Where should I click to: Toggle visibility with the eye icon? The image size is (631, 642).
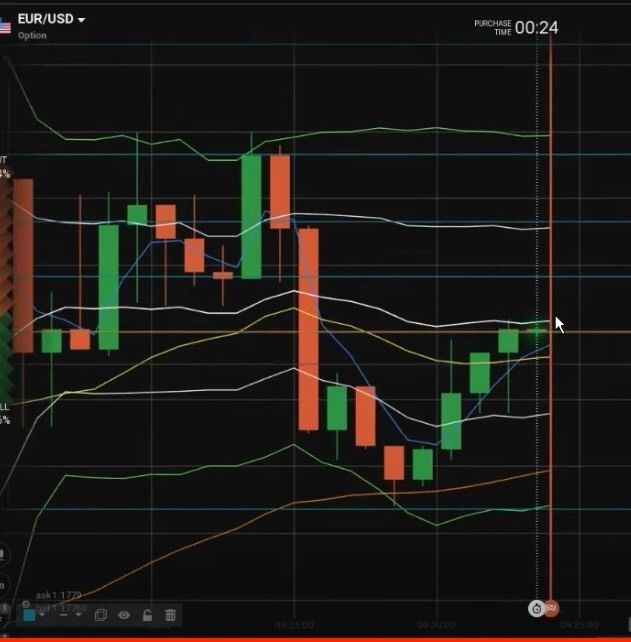124,615
